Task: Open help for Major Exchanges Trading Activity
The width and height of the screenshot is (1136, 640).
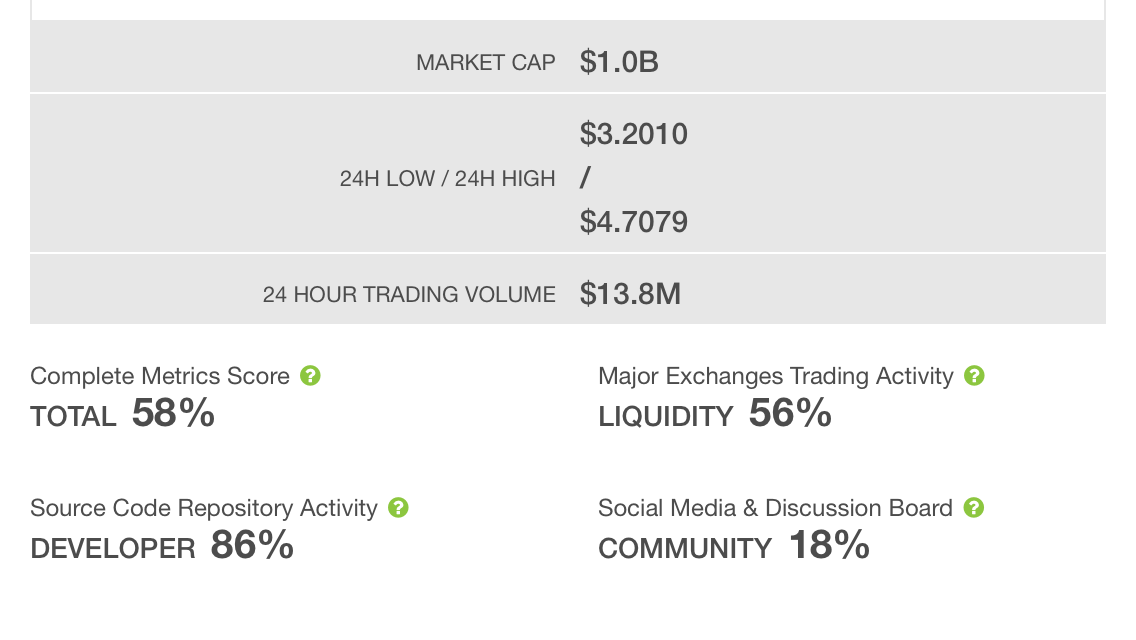Action: pyautogui.click(x=974, y=376)
